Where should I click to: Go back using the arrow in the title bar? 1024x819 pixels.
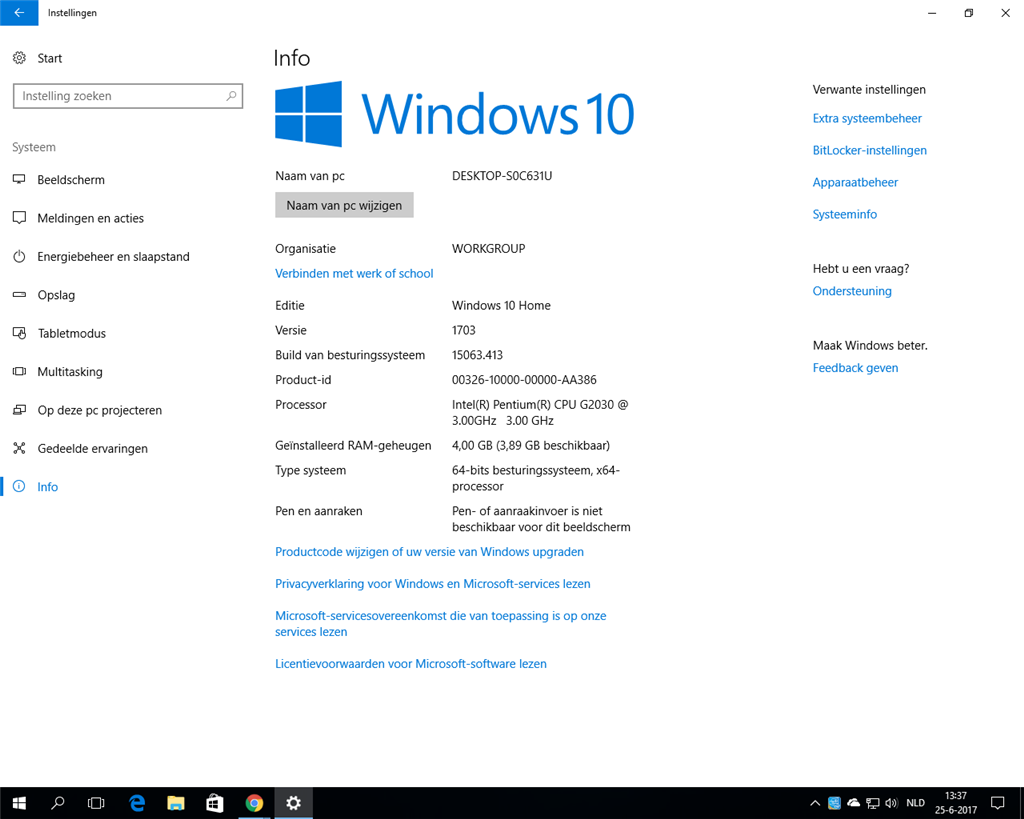[19, 12]
